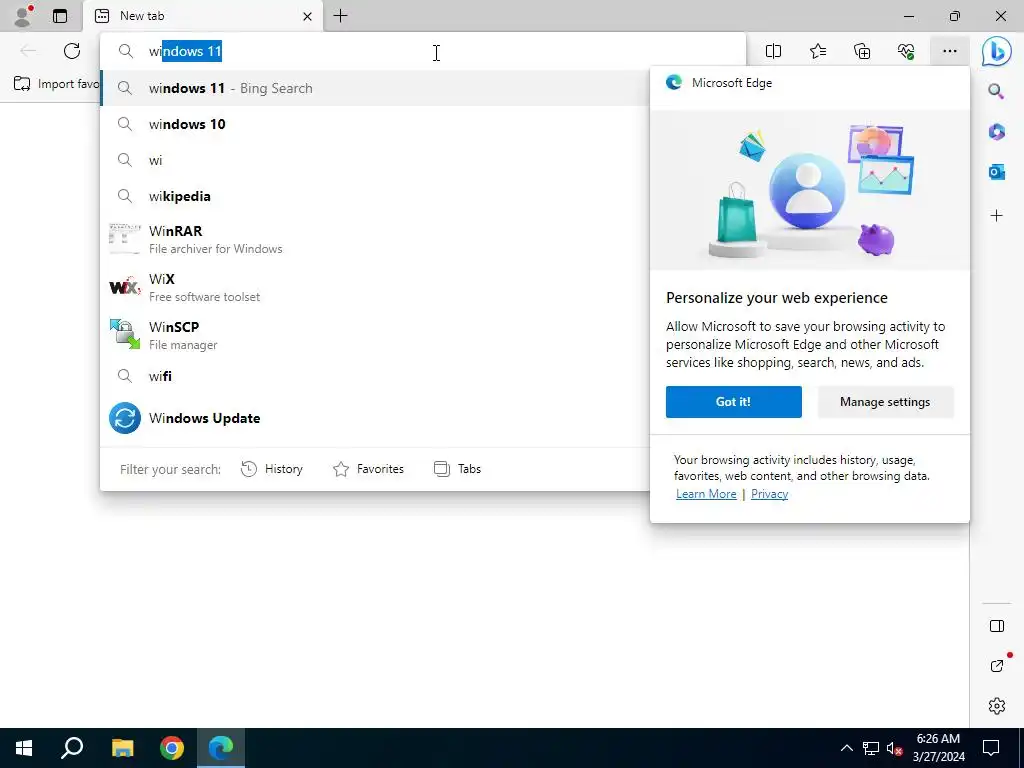Viewport: 1024px width, 768px height.
Task: Click the refresh page icon
Action: coord(72,51)
